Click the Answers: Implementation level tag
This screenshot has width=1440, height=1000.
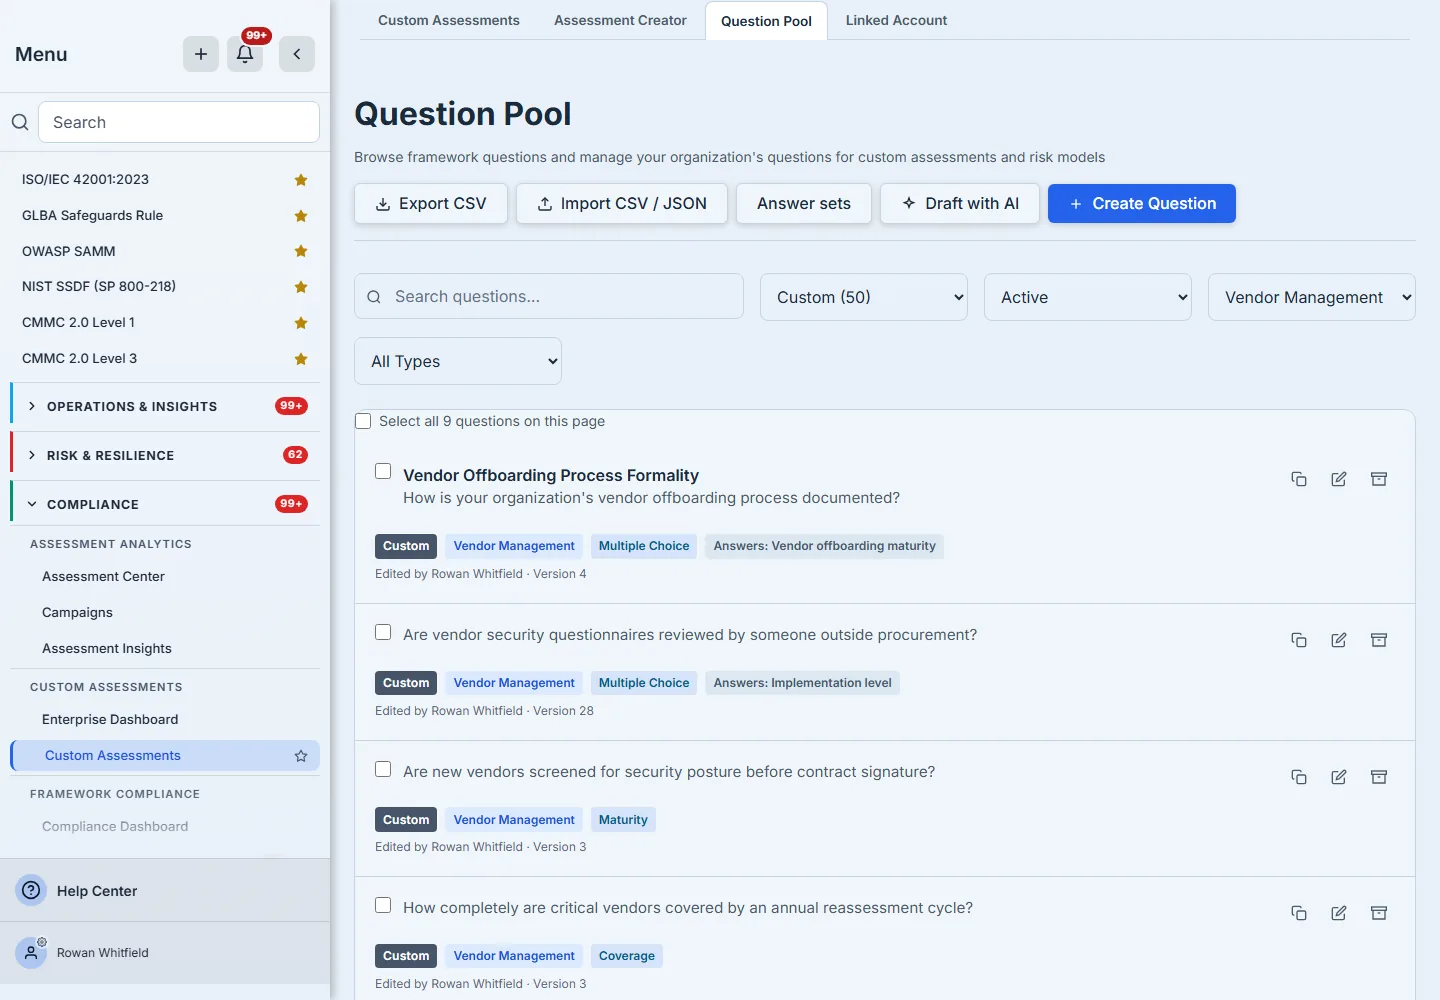click(802, 683)
